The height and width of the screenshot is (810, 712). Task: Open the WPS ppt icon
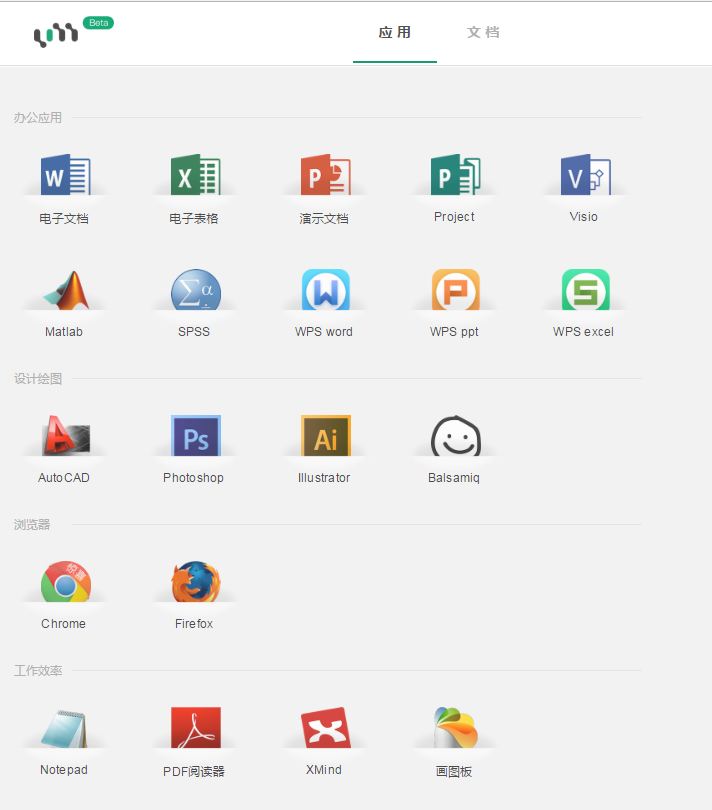click(456, 289)
